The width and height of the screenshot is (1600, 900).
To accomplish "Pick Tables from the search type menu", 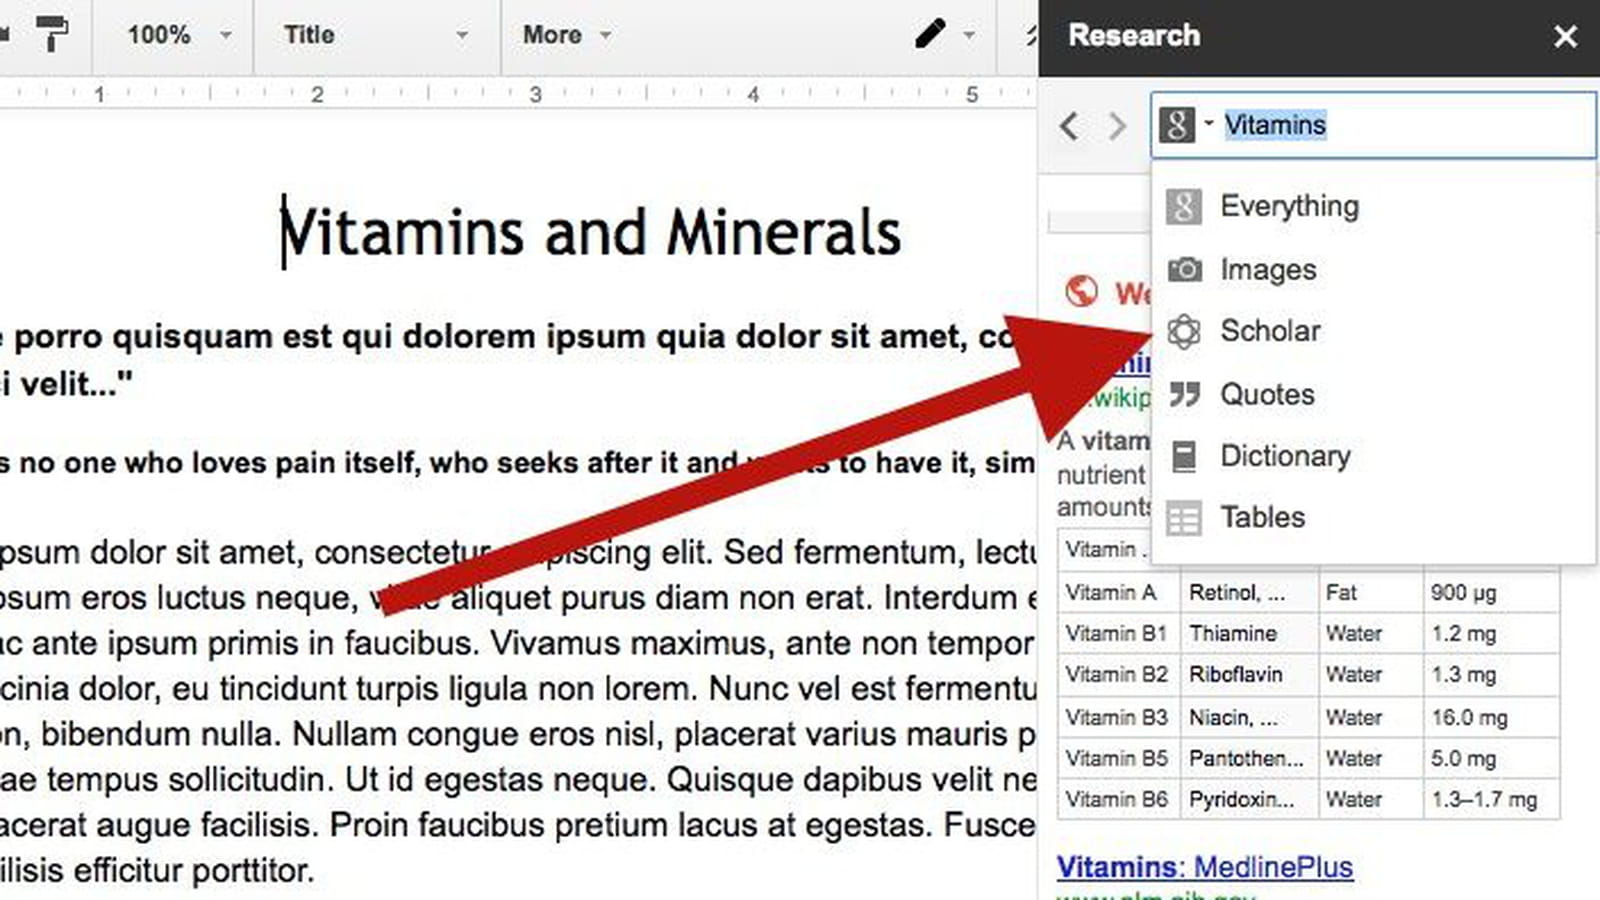I will [1373, 517].
